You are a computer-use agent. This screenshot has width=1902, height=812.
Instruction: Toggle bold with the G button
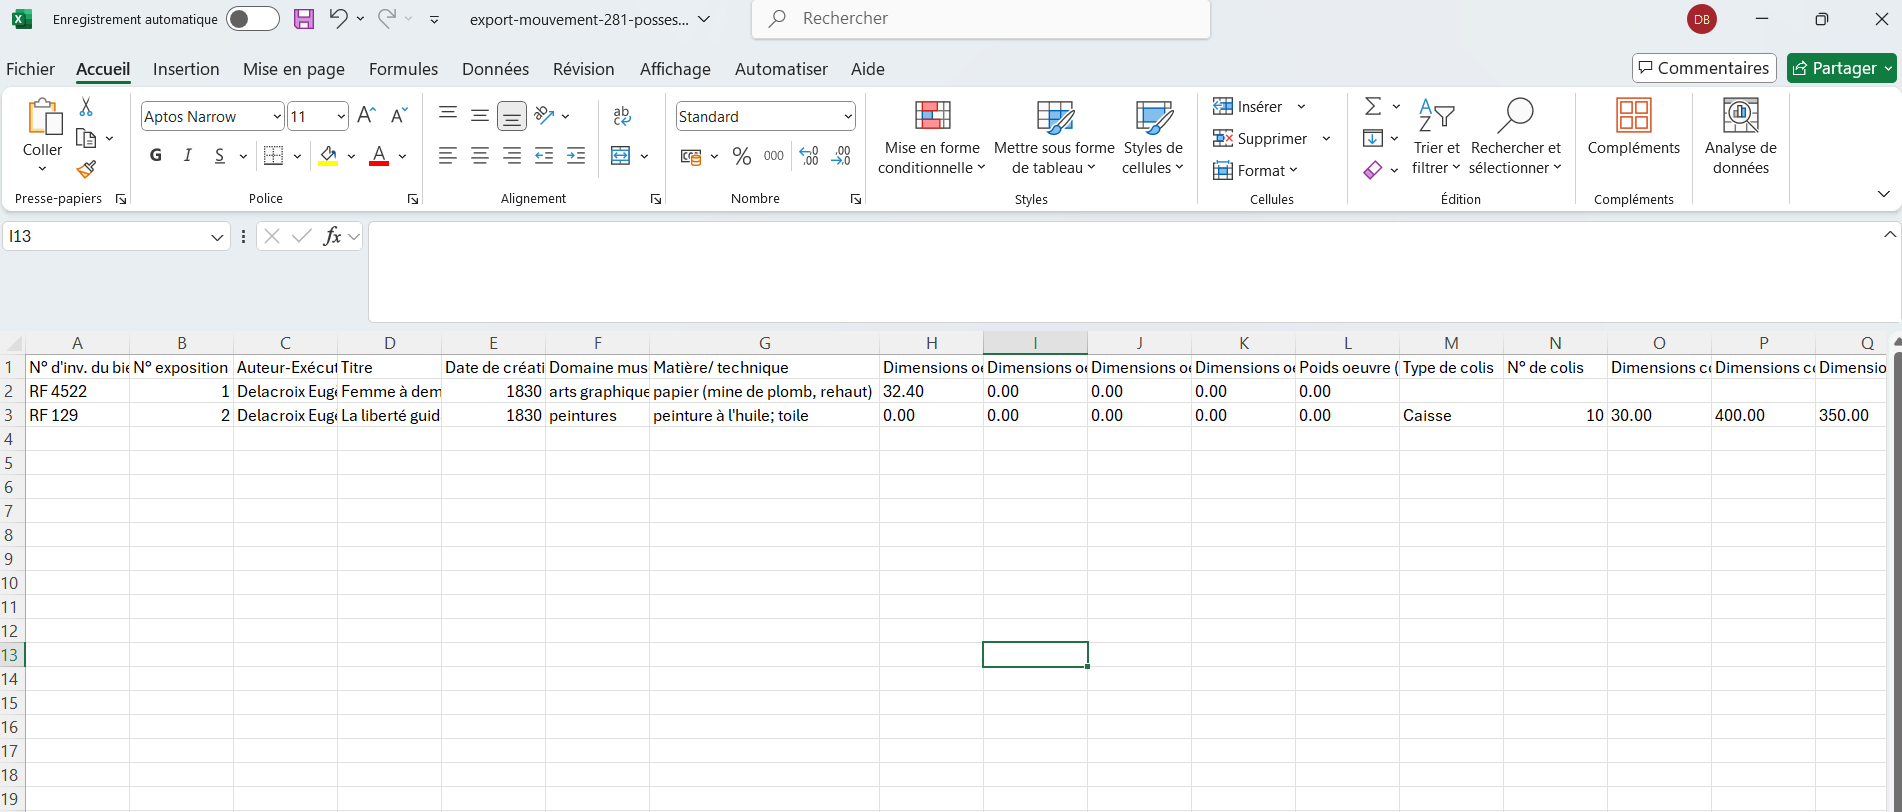pyautogui.click(x=156, y=155)
